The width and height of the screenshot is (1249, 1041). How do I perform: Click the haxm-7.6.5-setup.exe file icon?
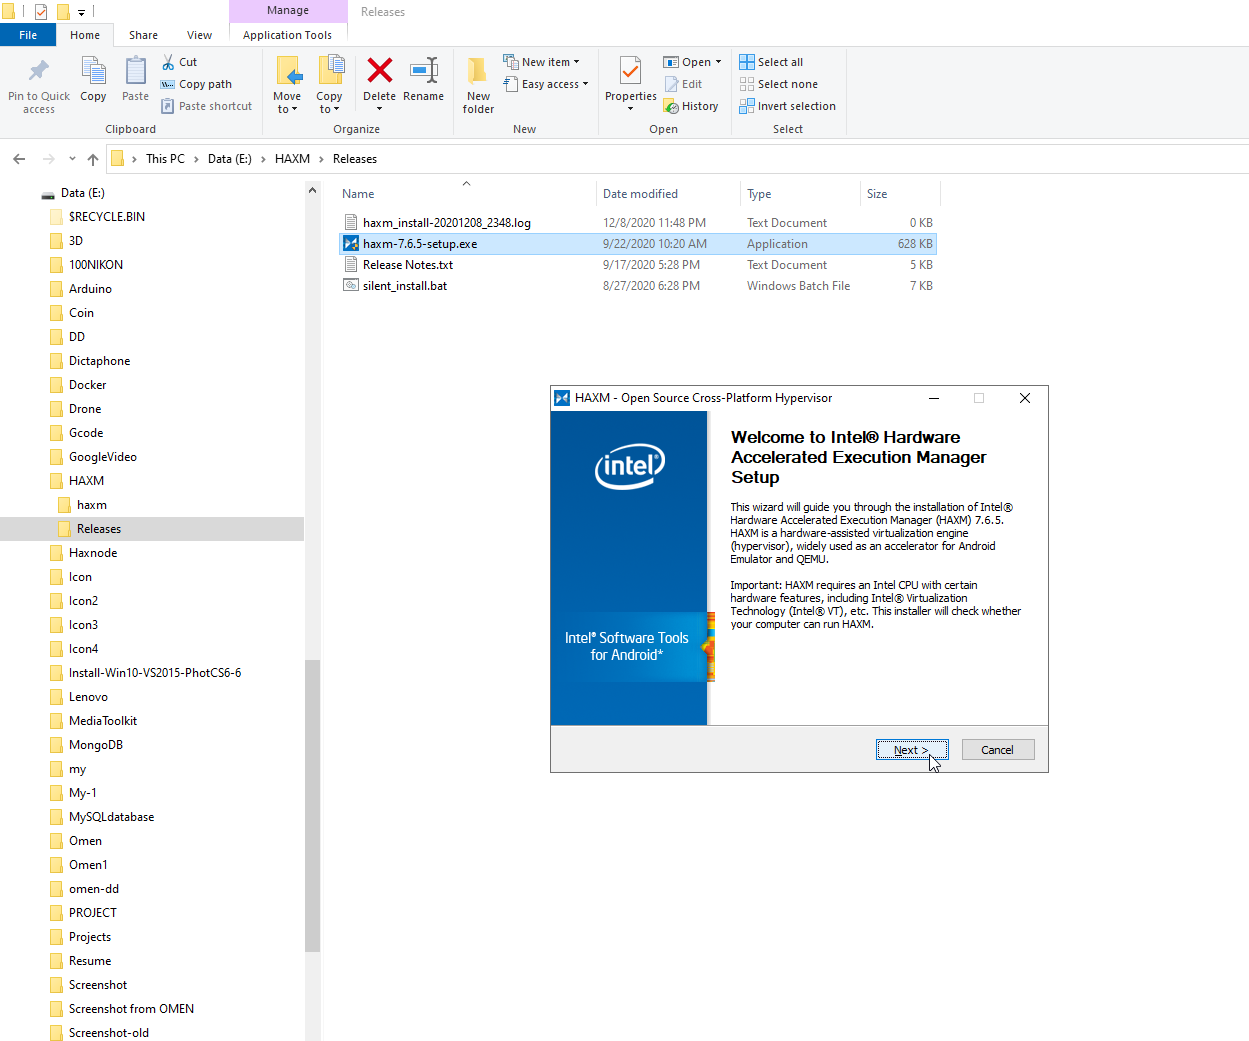[351, 244]
